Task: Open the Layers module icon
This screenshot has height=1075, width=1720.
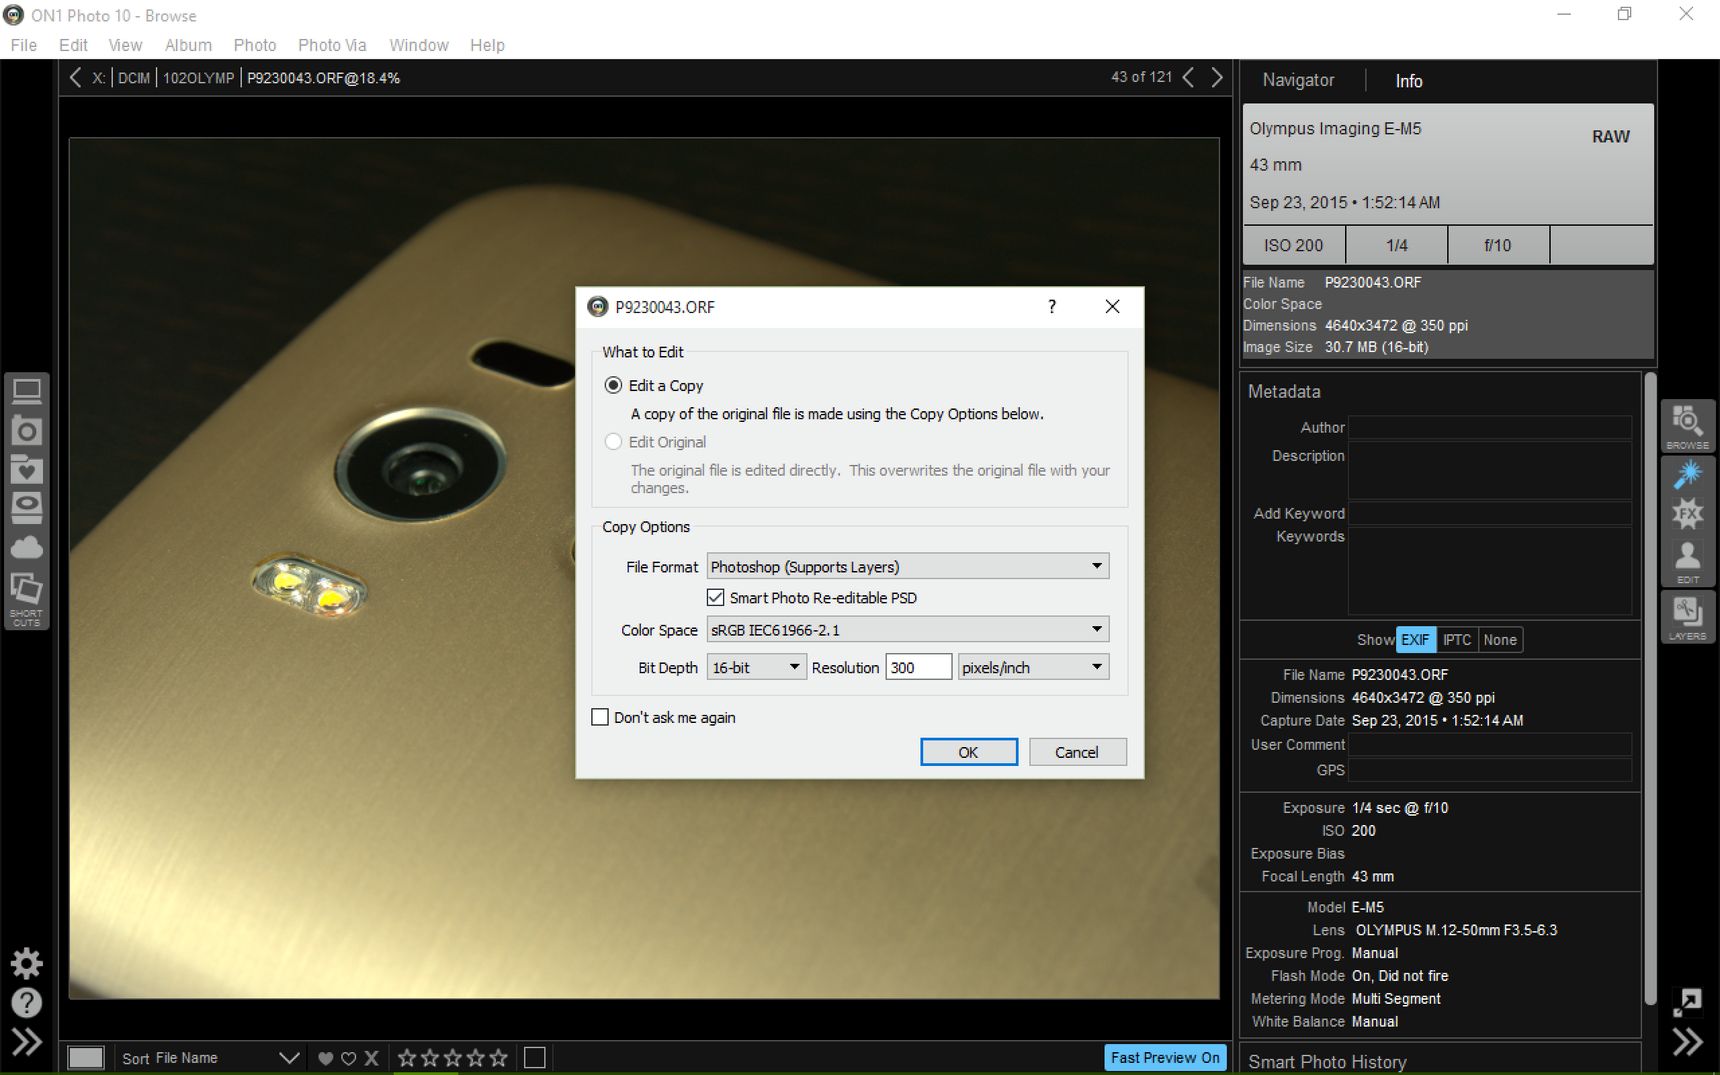Action: tap(1688, 617)
